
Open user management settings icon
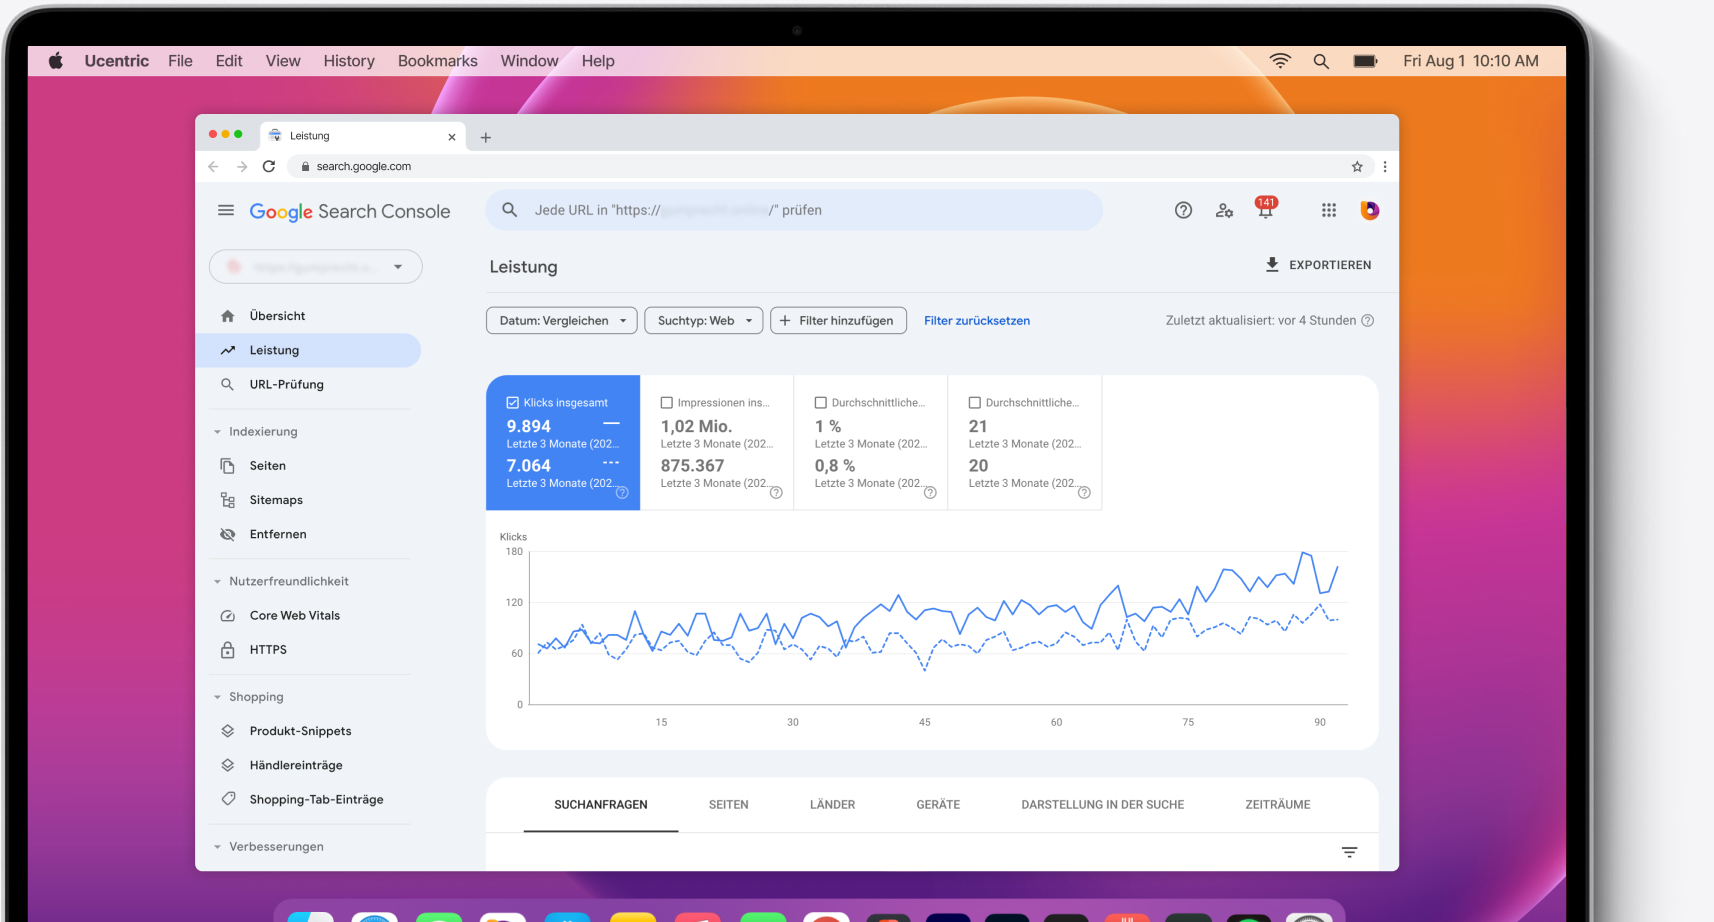[x=1224, y=210]
